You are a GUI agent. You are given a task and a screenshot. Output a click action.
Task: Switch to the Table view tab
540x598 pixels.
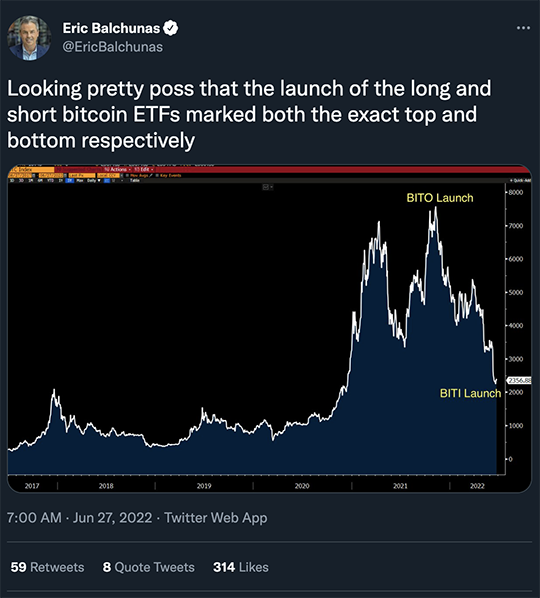pyautogui.click(x=135, y=181)
